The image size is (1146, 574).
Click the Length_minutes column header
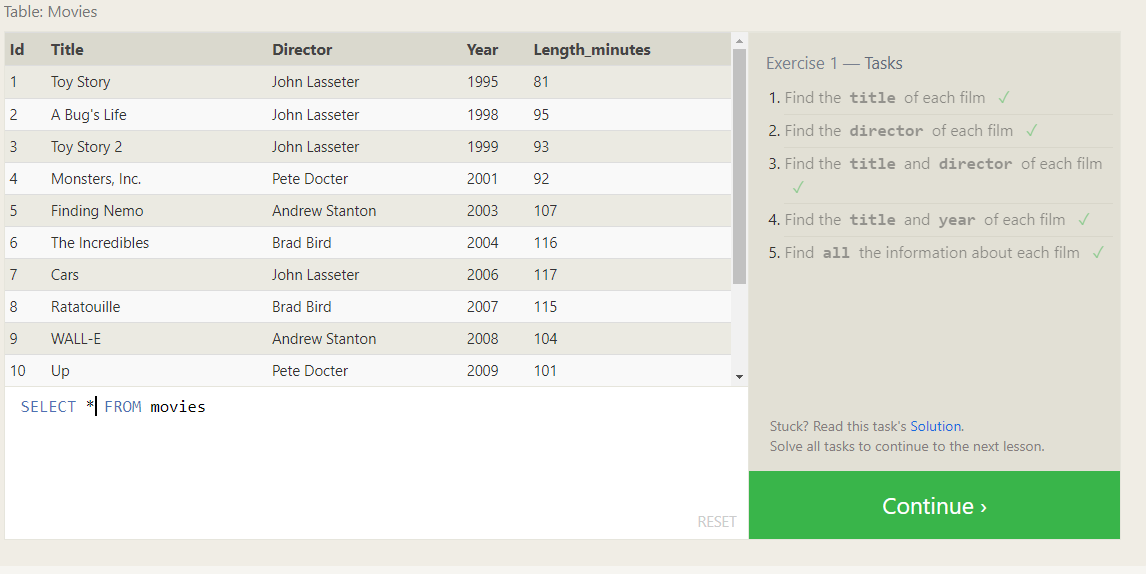592,50
